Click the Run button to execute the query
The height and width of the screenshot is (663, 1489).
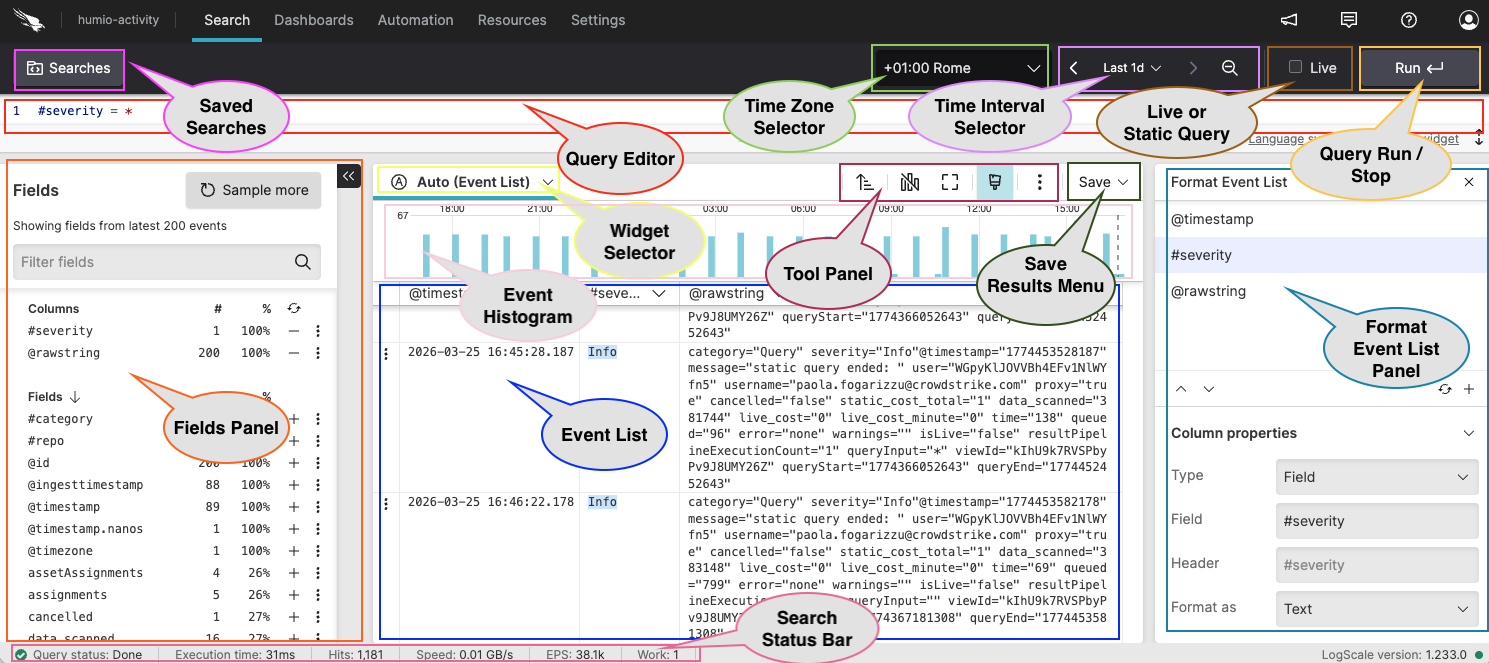[1419, 68]
